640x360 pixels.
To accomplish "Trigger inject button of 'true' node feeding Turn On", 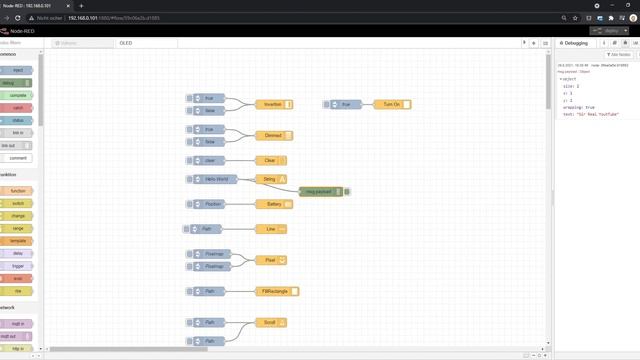I will coord(326,104).
